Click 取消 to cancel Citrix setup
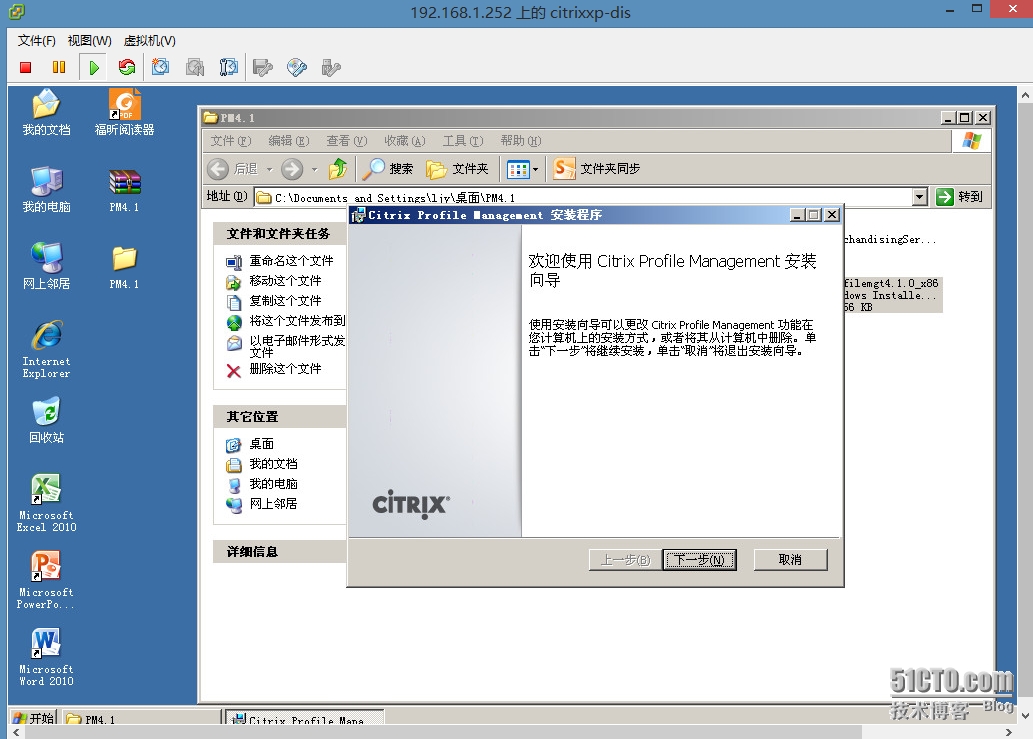The width and height of the screenshot is (1033, 739). (790, 560)
